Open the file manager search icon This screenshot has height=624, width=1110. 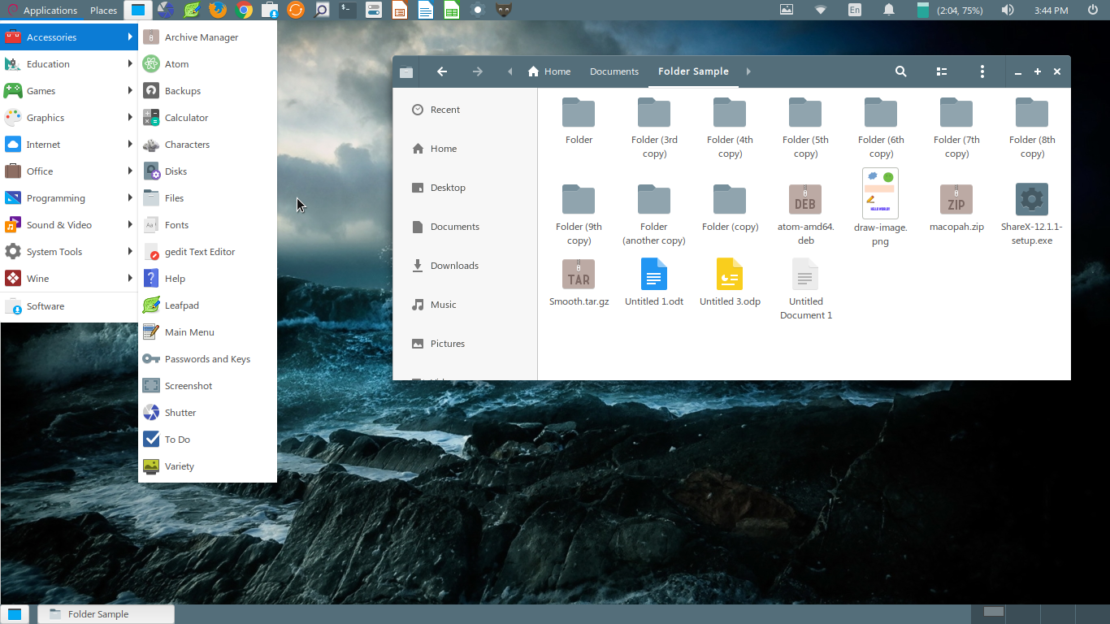tap(900, 71)
